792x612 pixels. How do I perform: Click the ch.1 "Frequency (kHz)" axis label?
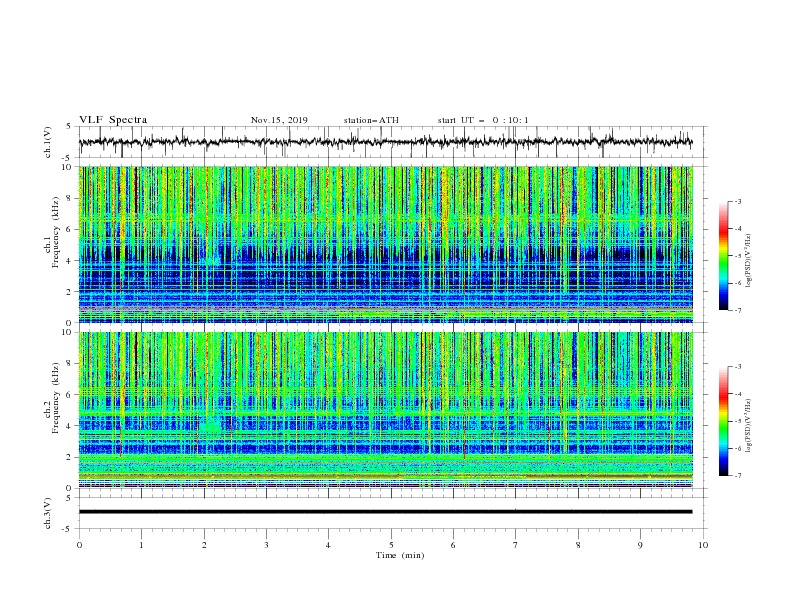tap(56, 232)
